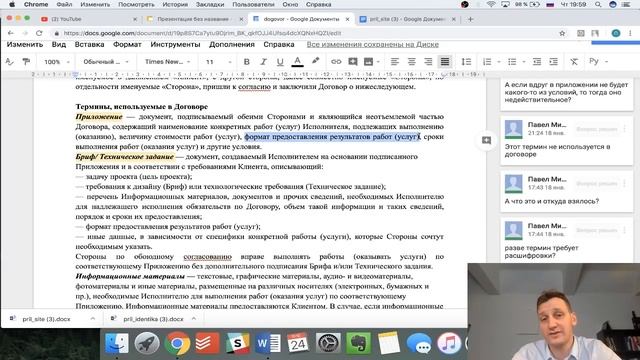This screenshot has height=360, width=640.
Task: Open Microsoft Word from the Dock
Action: (268, 343)
